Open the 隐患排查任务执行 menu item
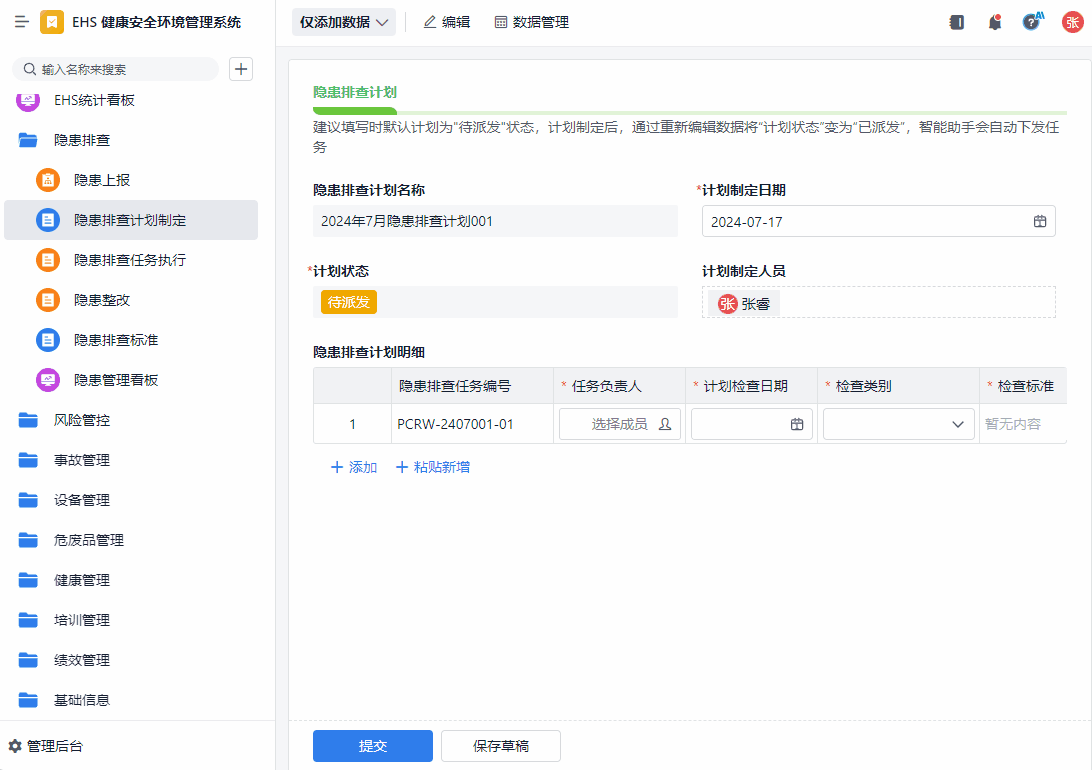The width and height of the screenshot is (1092, 770). pos(131,260)
